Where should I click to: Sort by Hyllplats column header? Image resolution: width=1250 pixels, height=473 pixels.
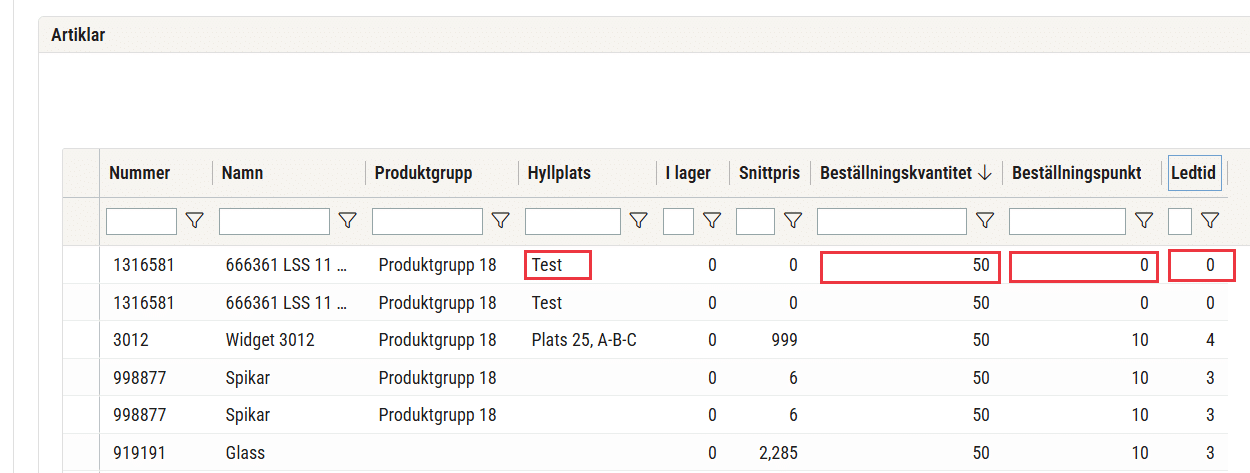pyautogui.click(x=559, y=173)
